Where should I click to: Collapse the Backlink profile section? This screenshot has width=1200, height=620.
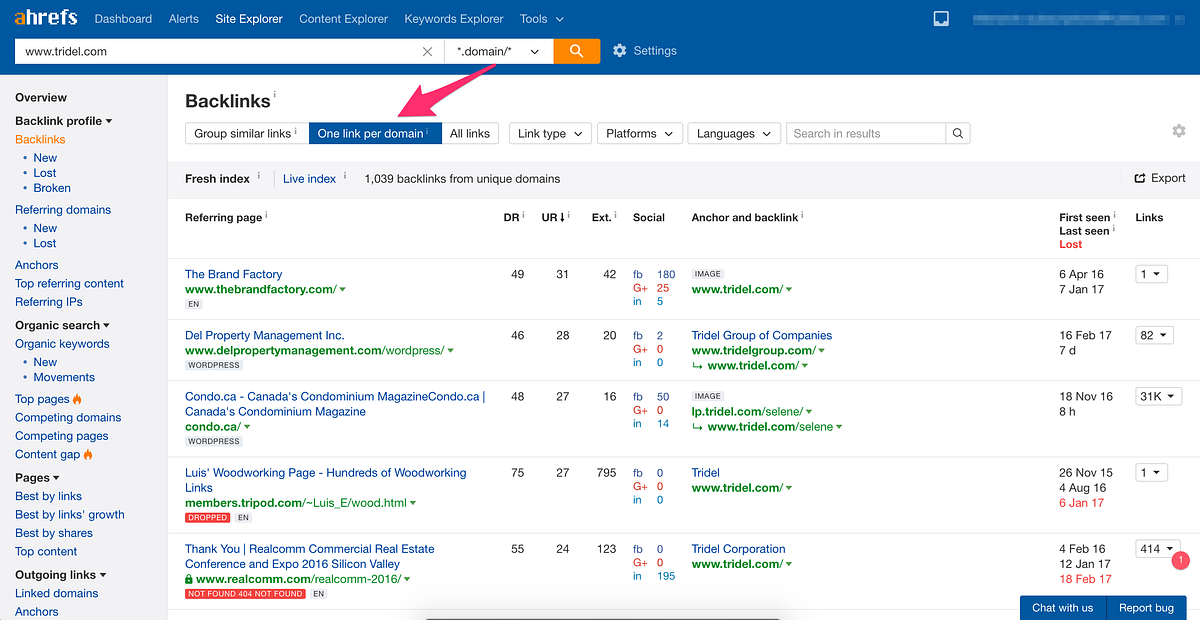(63, 121)
